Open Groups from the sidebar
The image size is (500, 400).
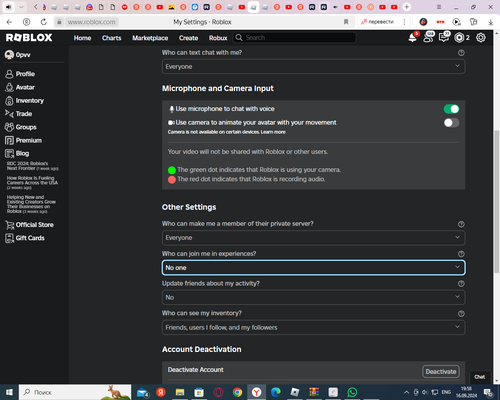[x=21, y=127]
